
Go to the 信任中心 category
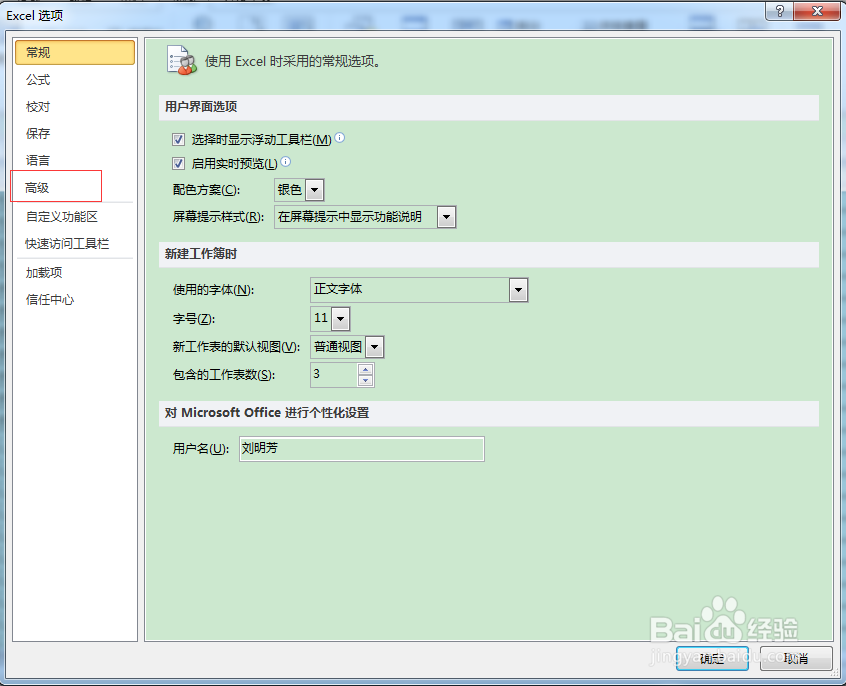pos(75,300)
